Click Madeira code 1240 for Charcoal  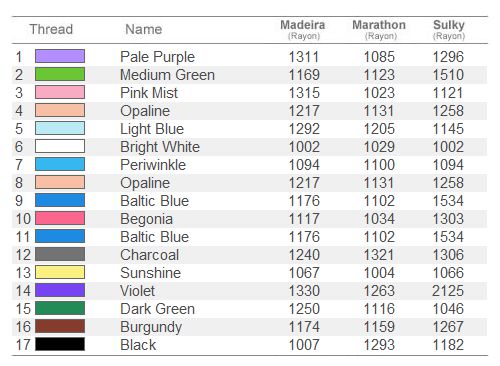(x=304, y=255)
